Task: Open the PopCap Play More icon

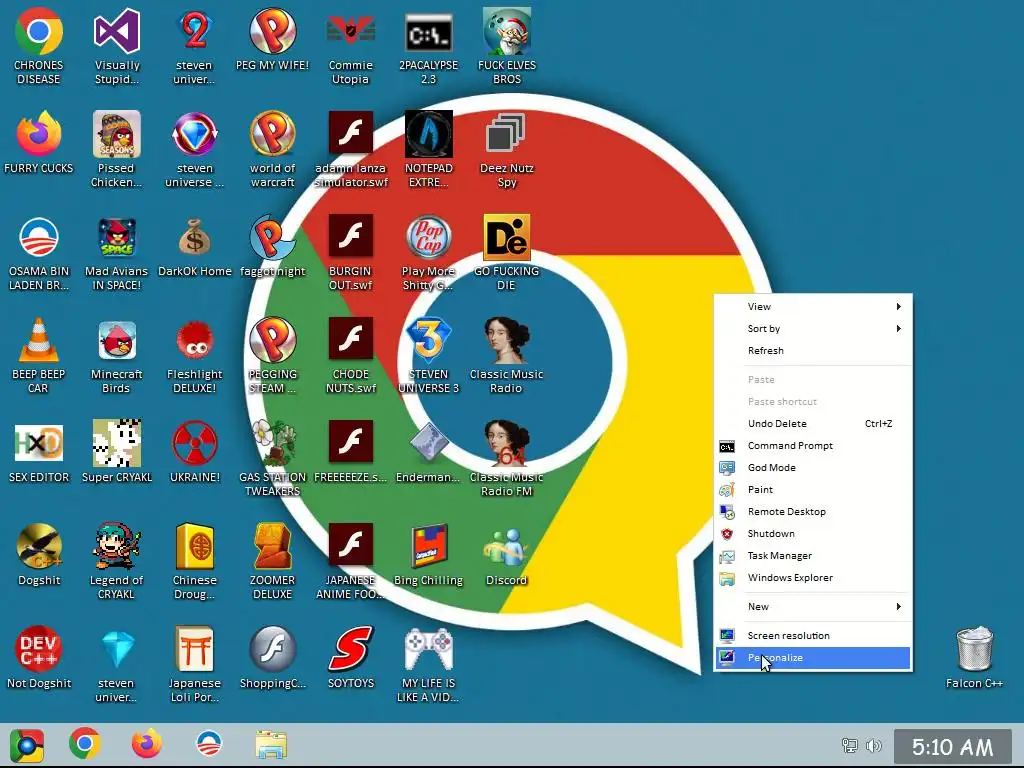Action: tap(428, 237)
